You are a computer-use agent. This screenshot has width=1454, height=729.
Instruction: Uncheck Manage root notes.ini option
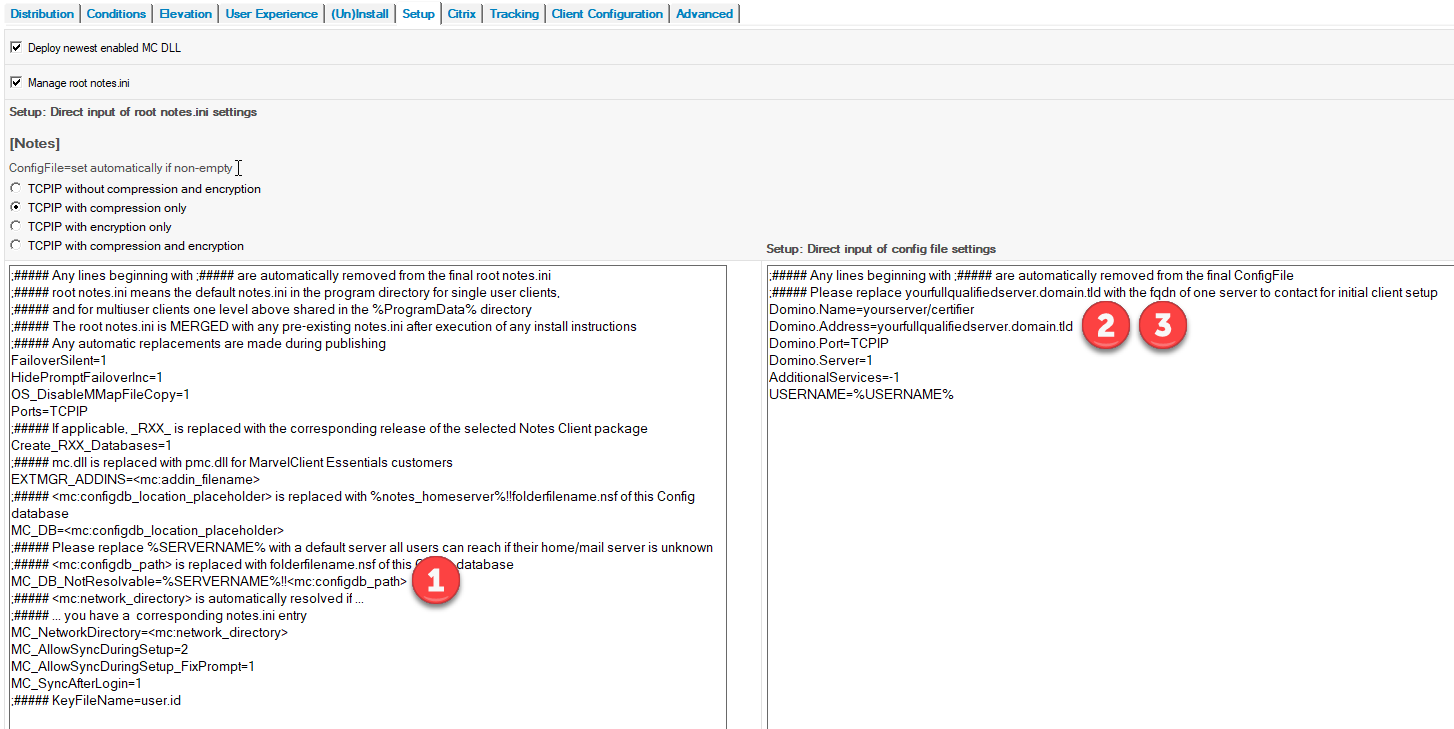coord(16,82)
